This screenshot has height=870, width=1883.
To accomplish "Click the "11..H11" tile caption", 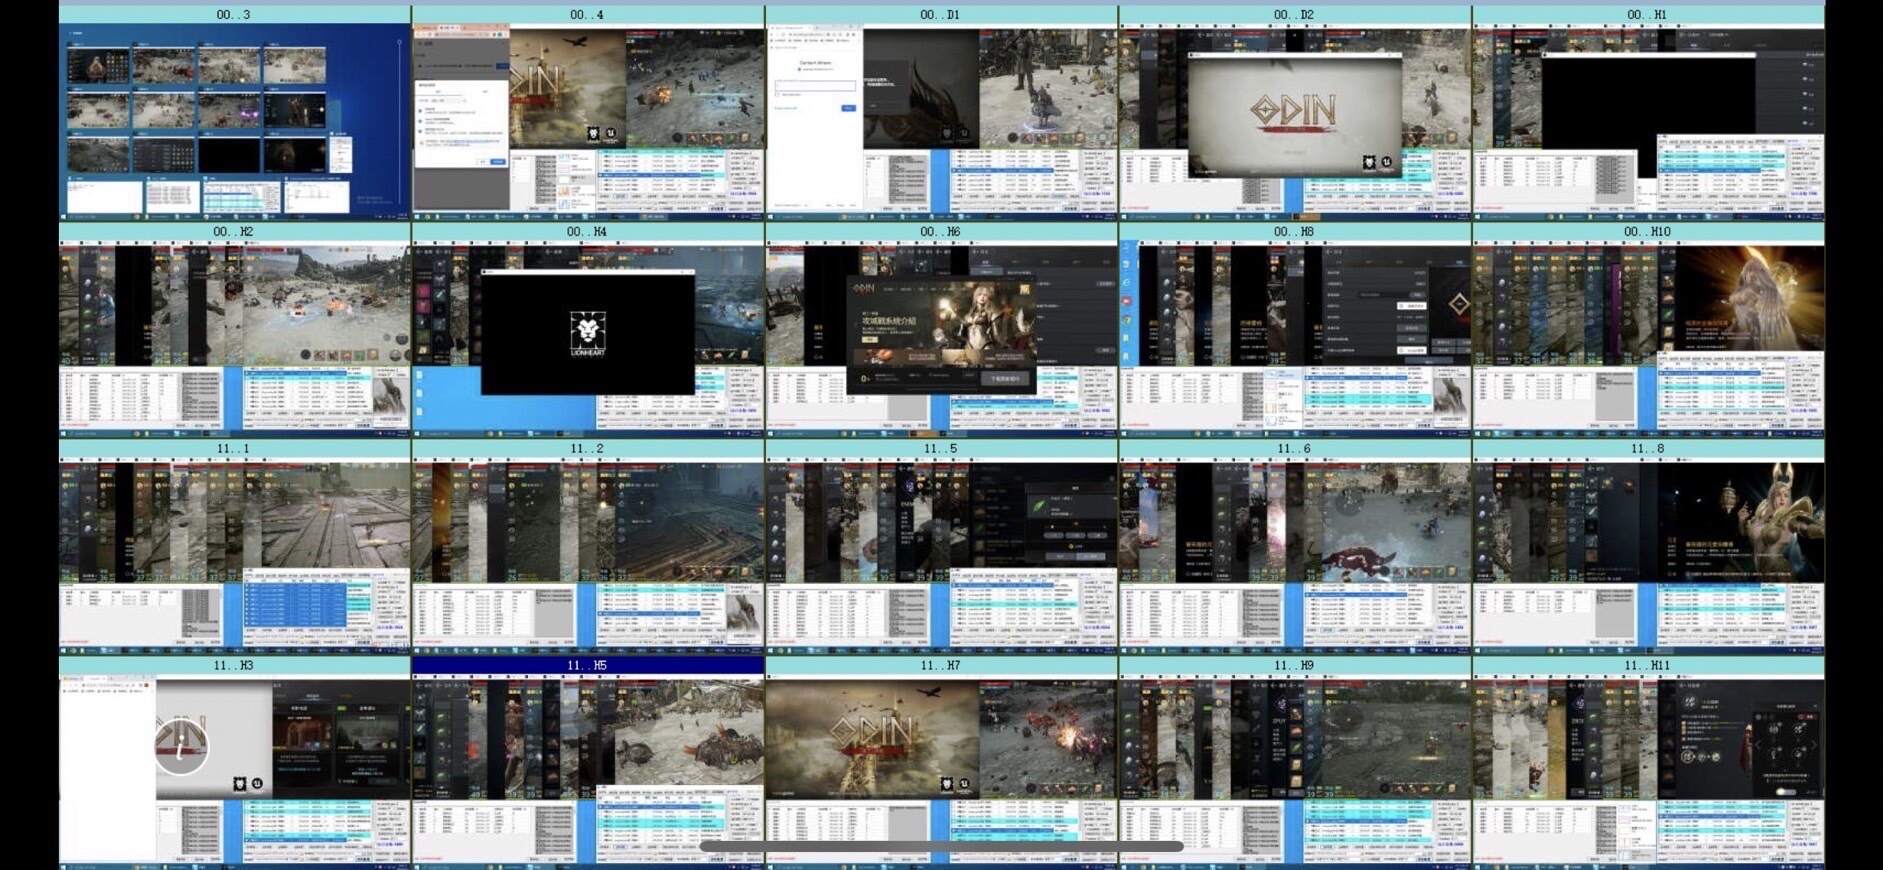I will (1647, 666).
